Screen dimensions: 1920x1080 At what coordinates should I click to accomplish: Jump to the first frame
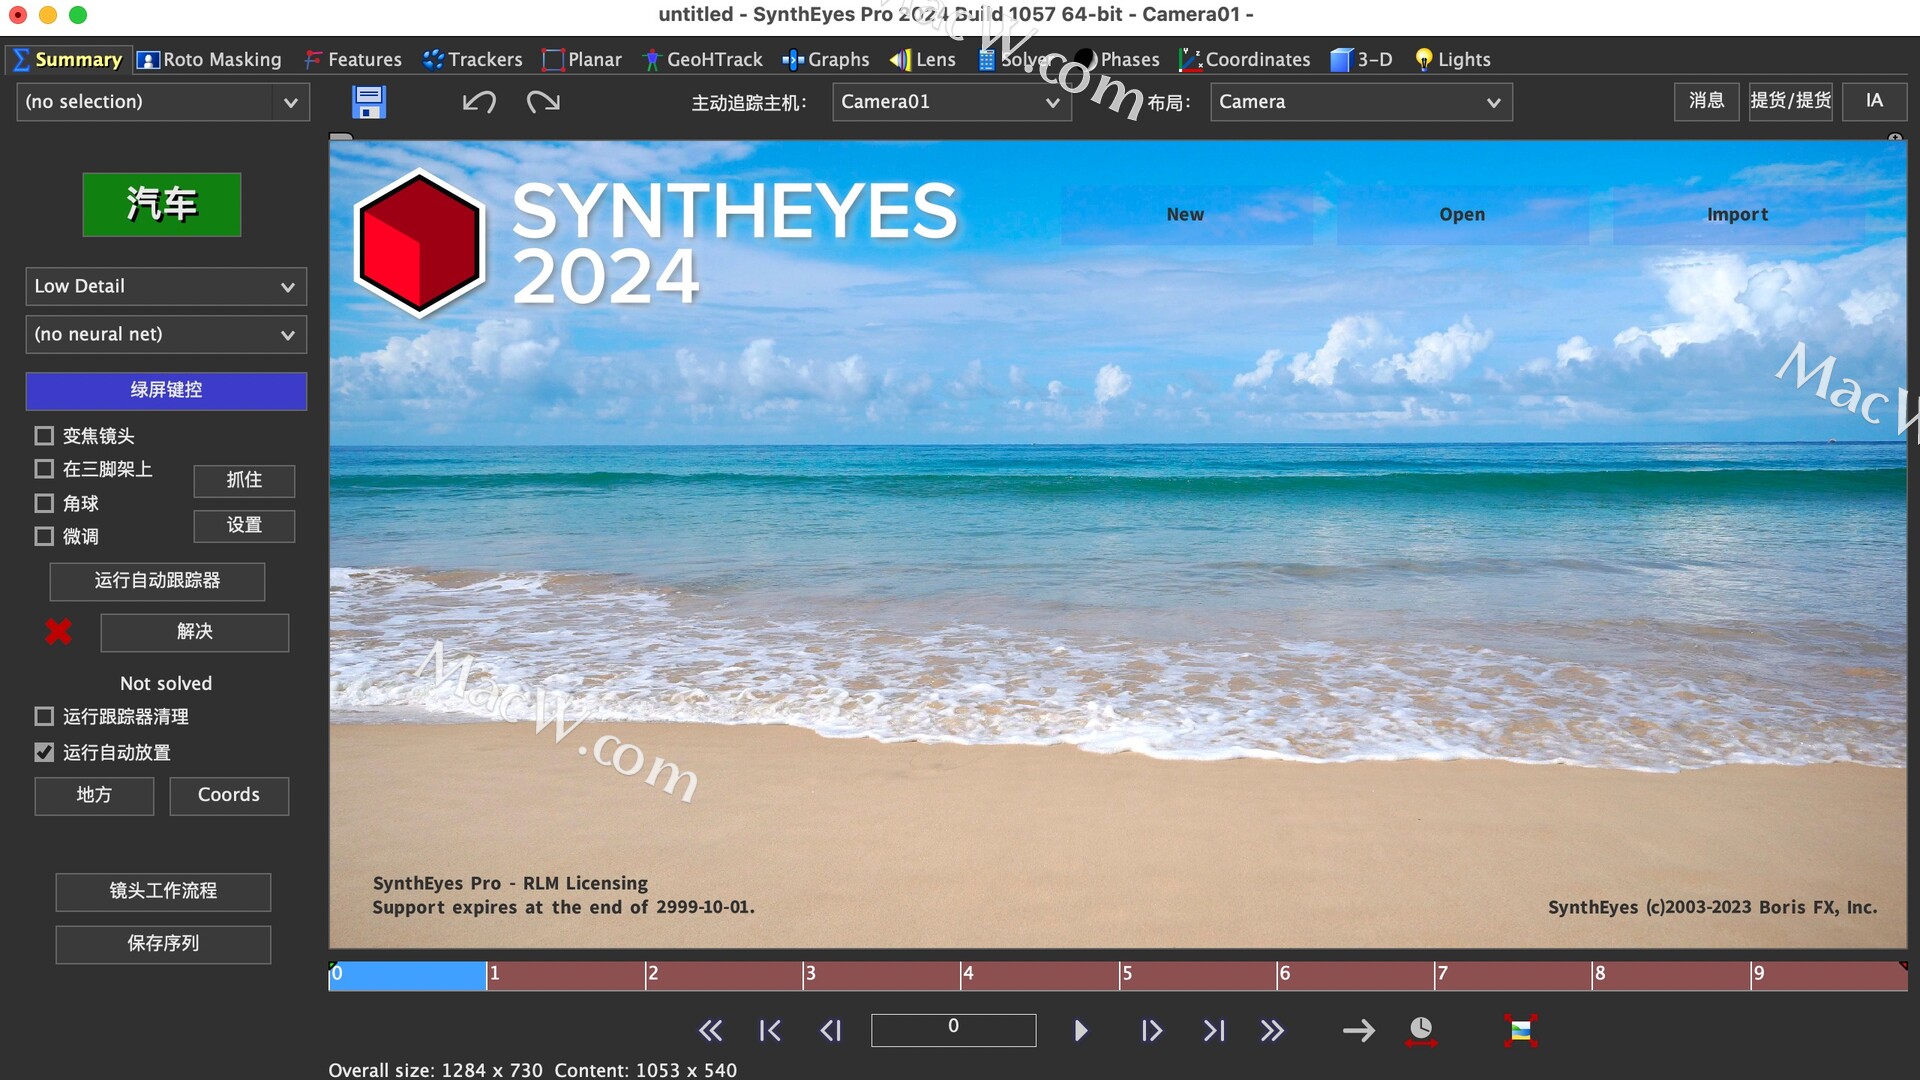770,1030
